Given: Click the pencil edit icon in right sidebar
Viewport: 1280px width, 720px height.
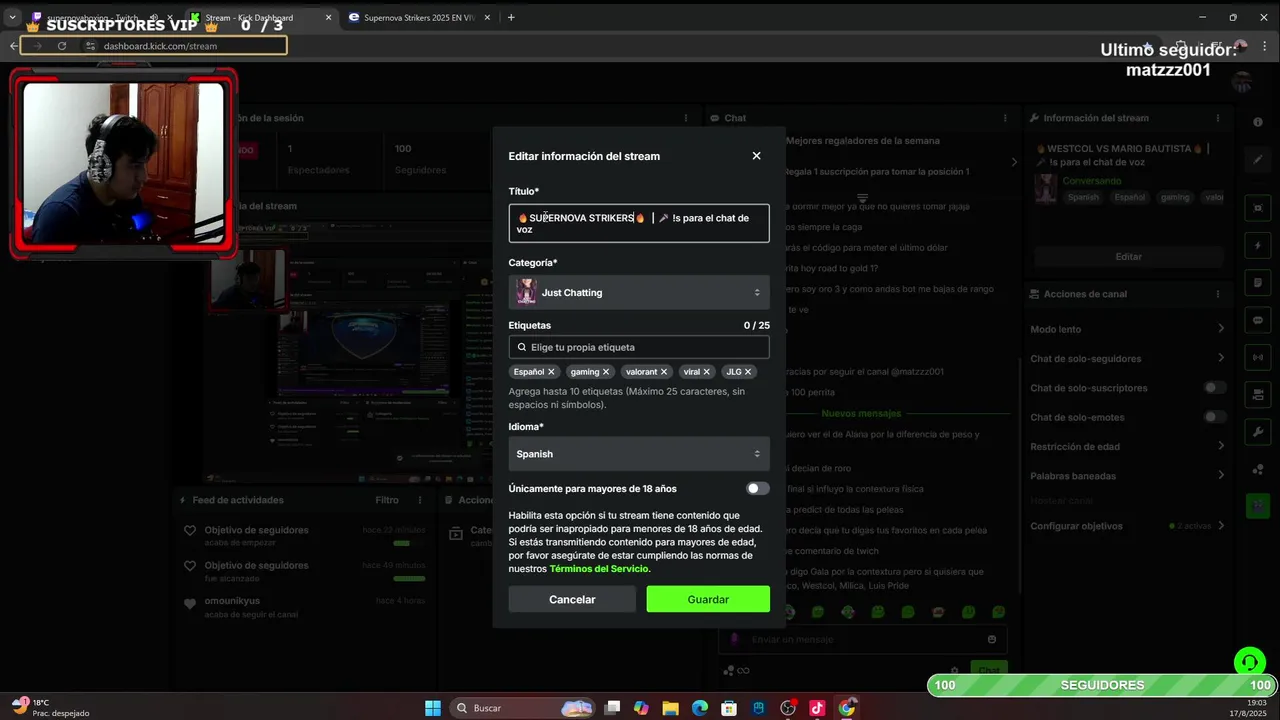Looking at the screenshot, I should click(1258, 159).
